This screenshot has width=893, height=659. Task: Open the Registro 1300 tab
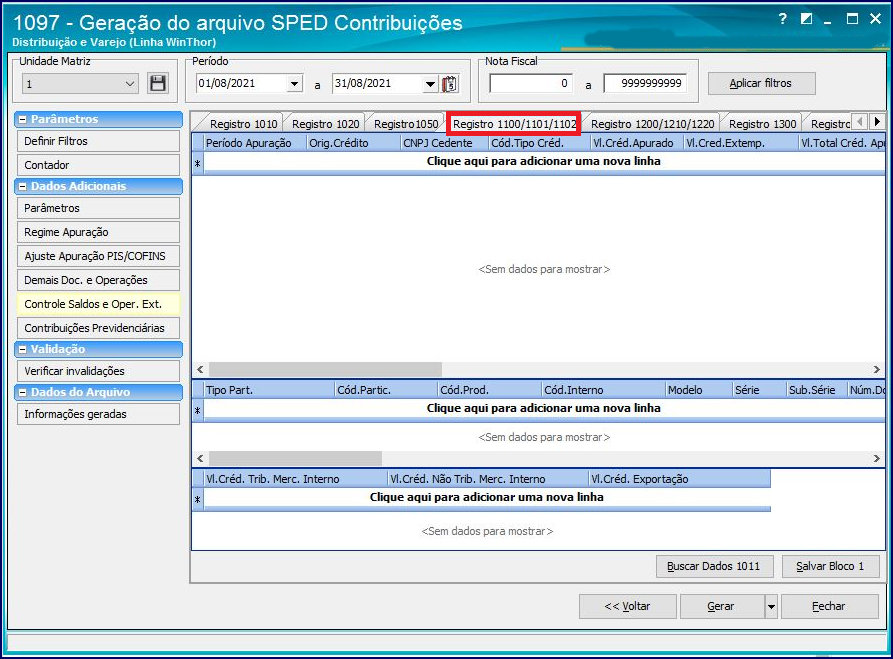pyautogui.click(x=762, y=124)
